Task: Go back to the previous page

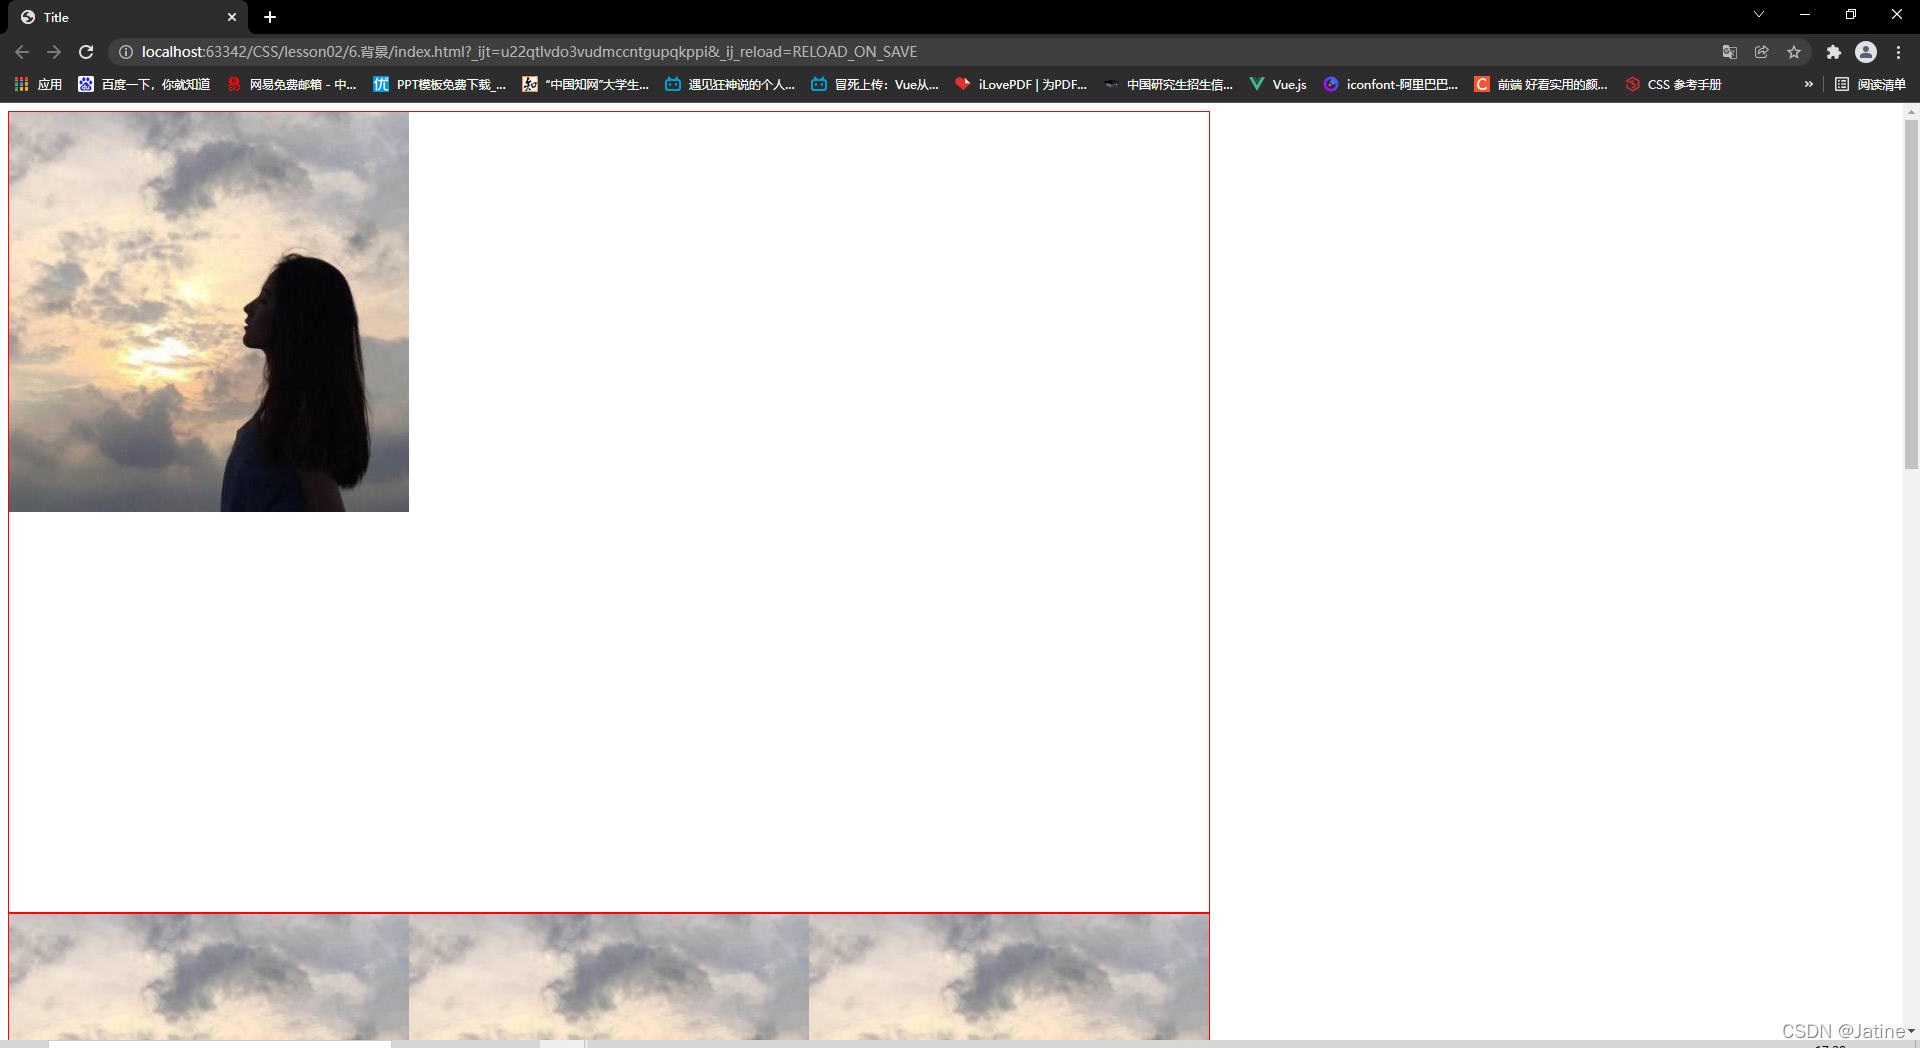Action: 22,52
